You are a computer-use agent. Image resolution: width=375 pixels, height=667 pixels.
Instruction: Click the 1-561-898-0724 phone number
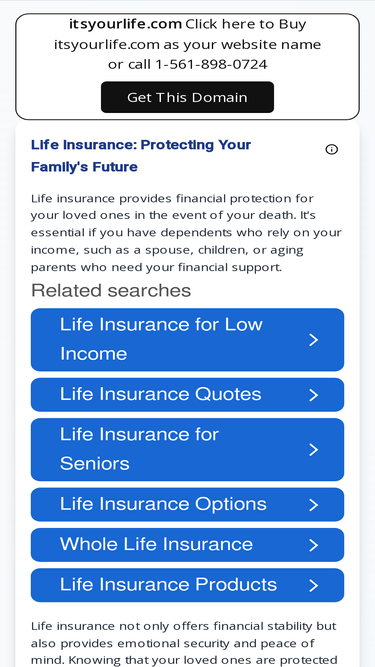[x=211, y=64]
